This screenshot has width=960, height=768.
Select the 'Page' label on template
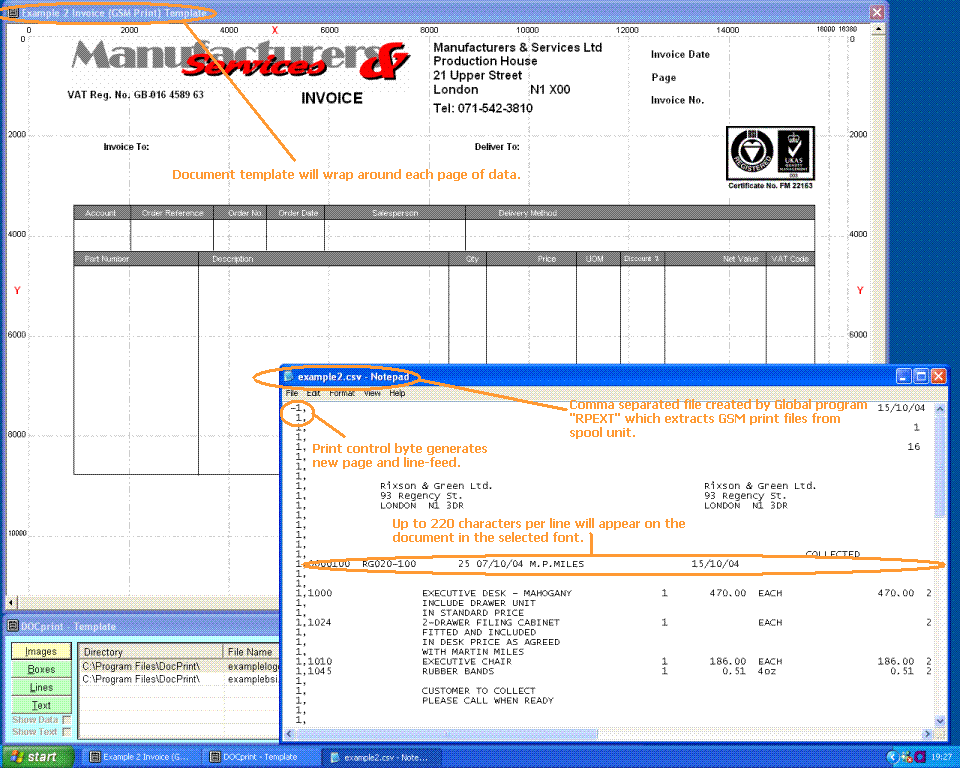pyautogui.click(x=664, y=78)
